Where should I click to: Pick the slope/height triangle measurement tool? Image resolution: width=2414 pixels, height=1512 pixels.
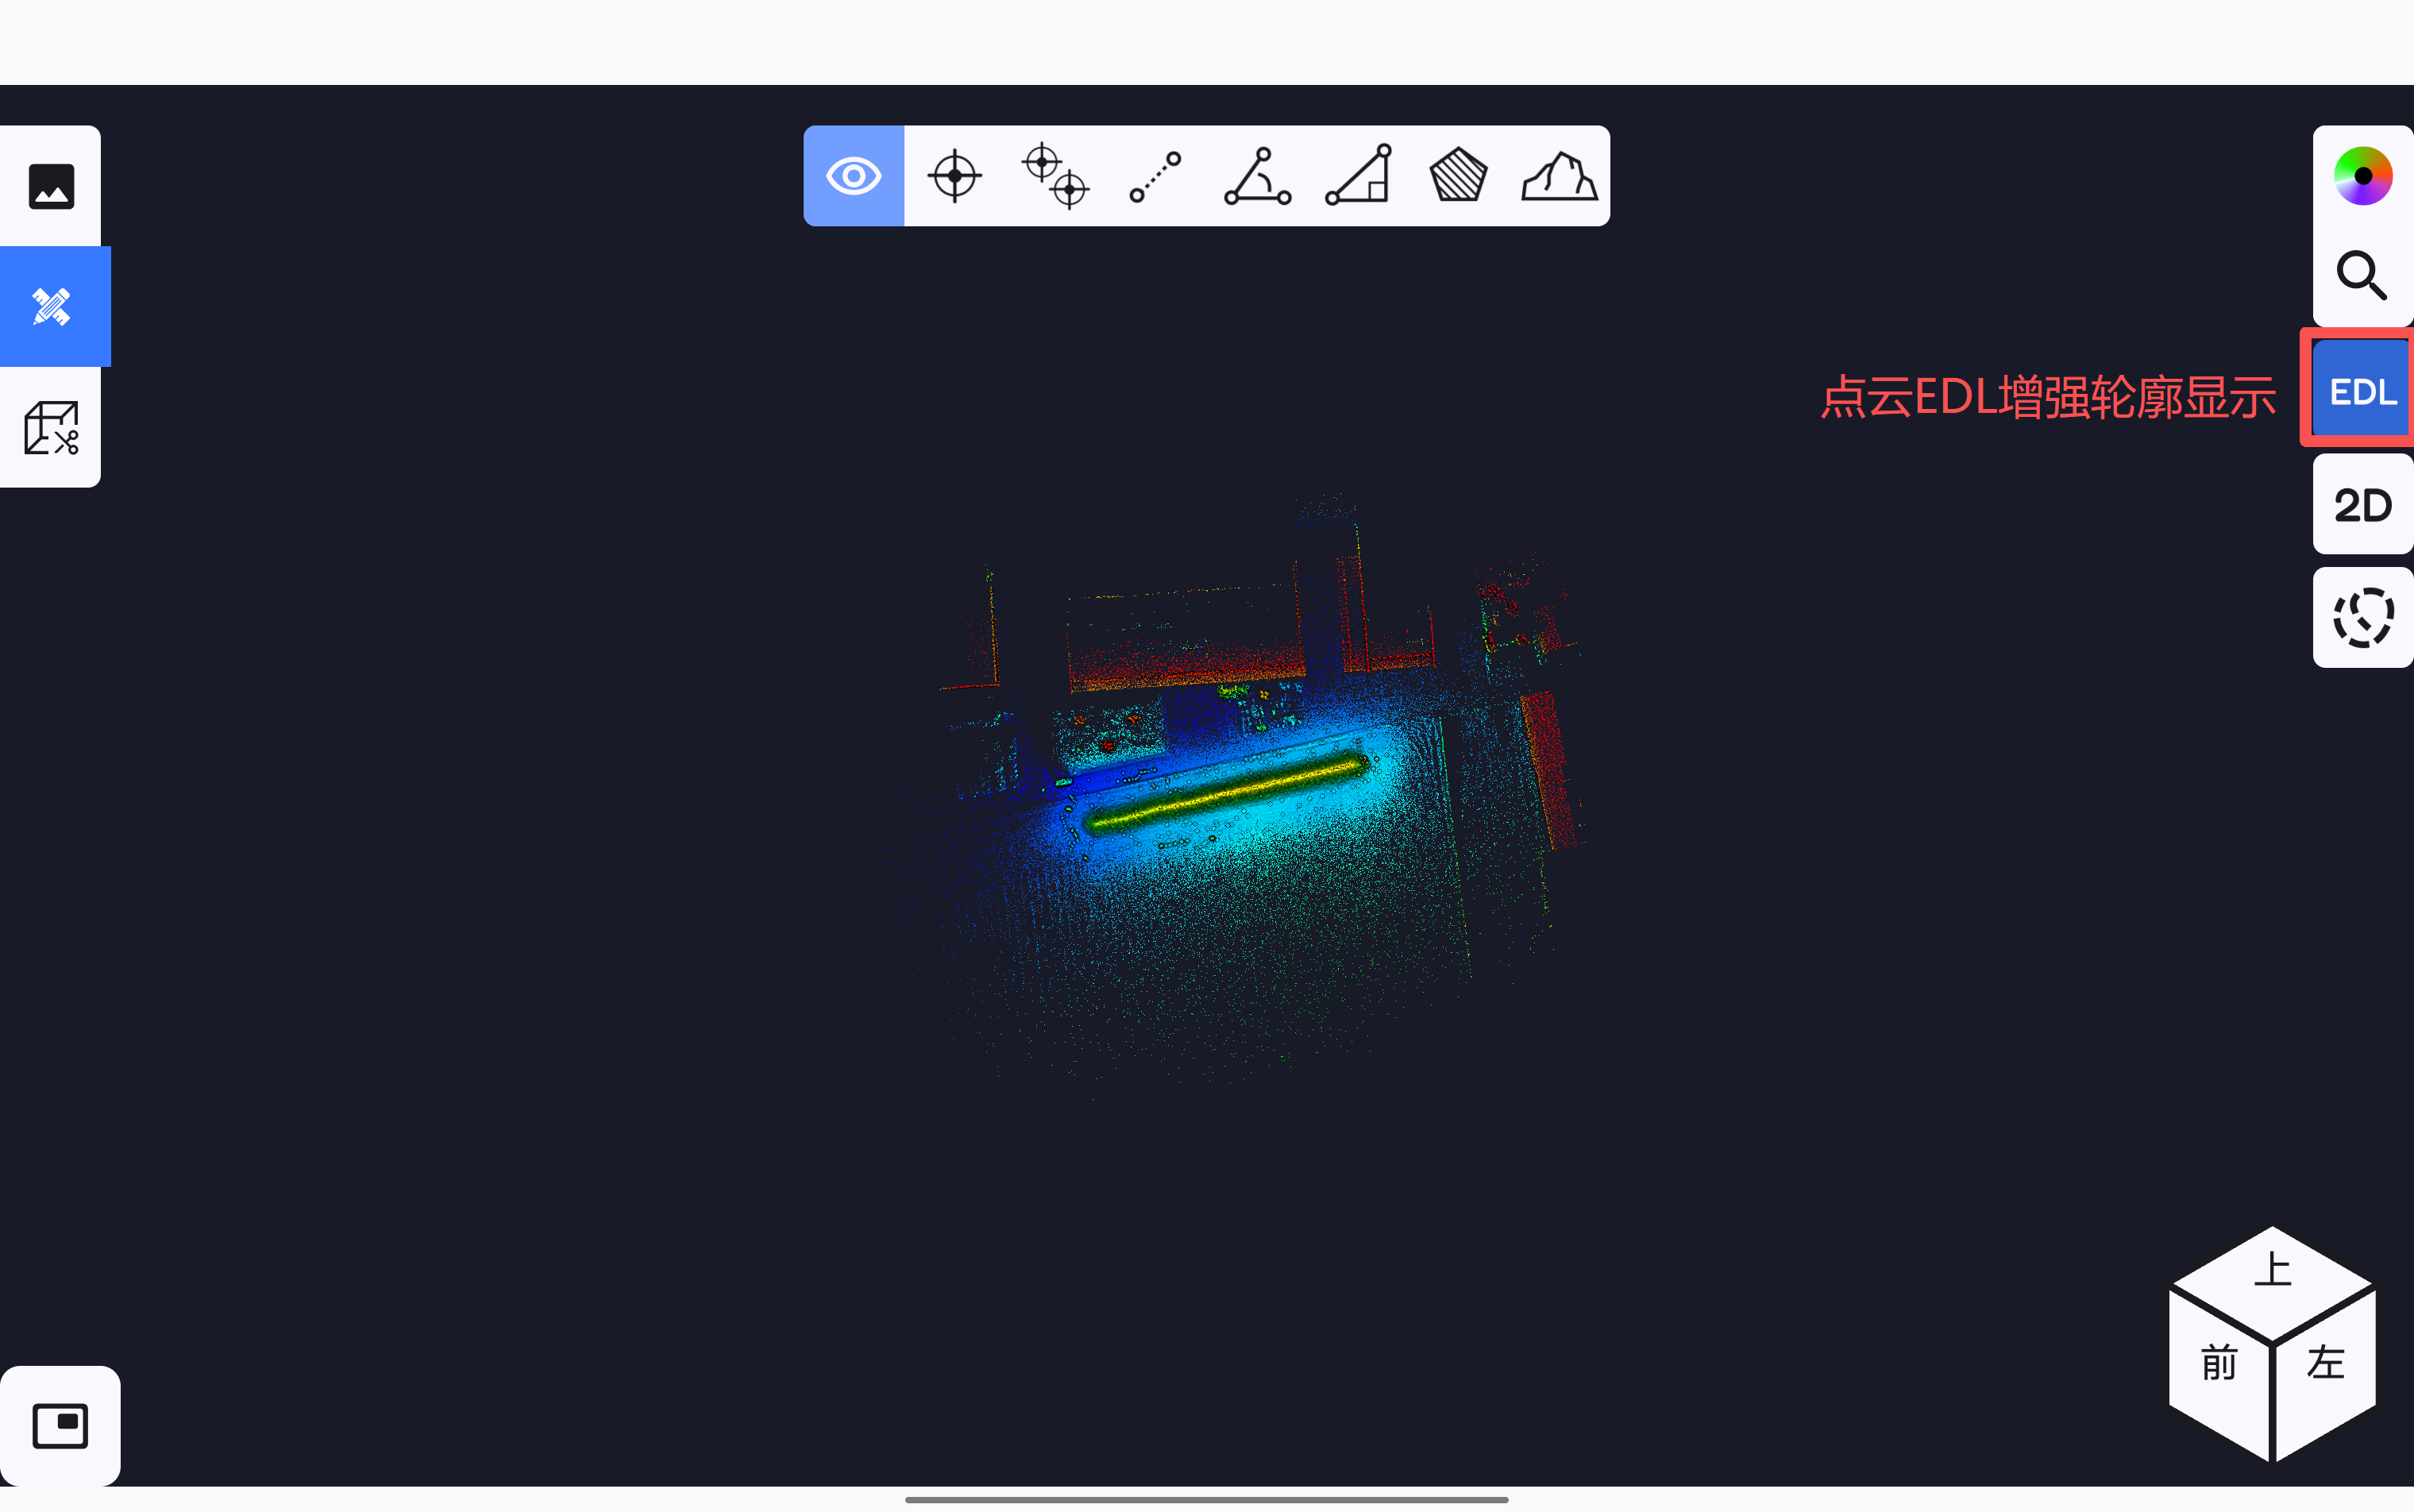coord(1358,176)
